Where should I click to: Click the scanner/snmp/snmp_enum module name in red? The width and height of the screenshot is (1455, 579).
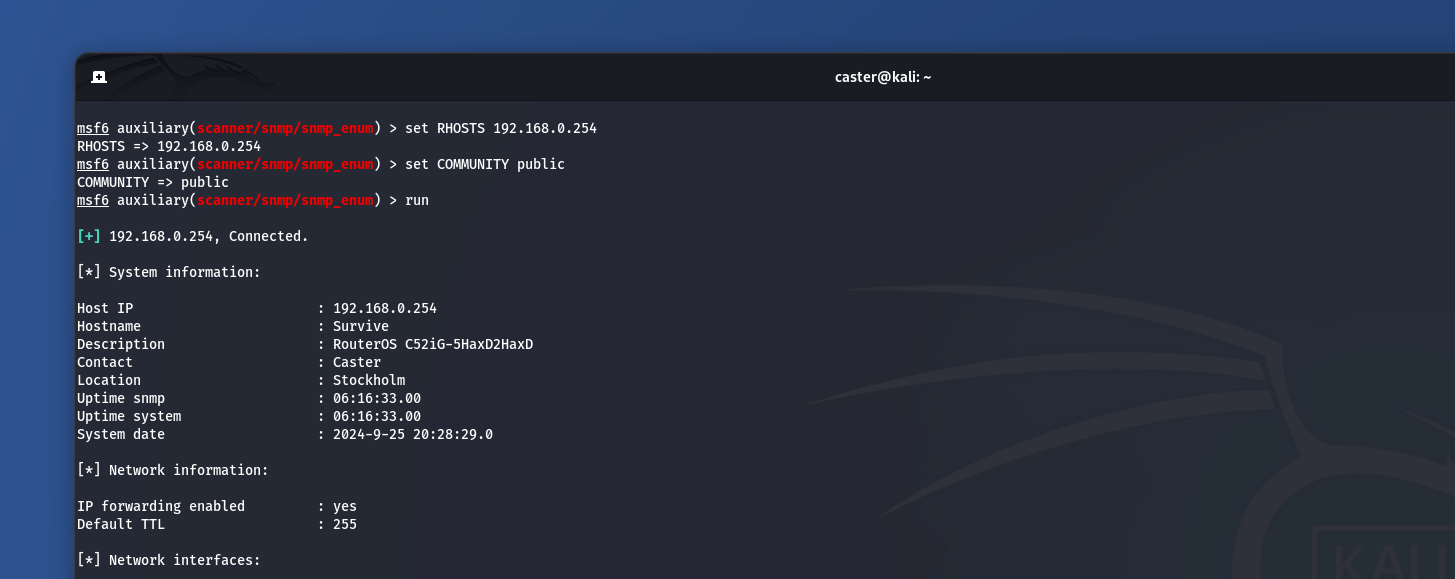pos(285,128)
